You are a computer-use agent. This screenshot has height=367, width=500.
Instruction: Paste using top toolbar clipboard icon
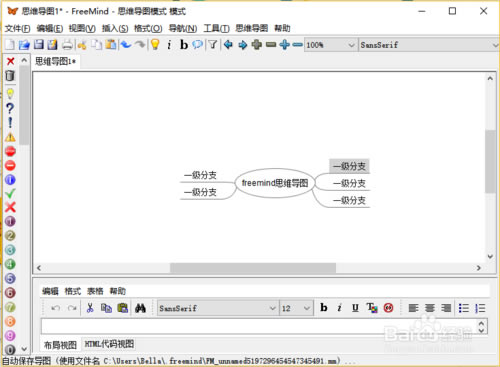point(111,45)
